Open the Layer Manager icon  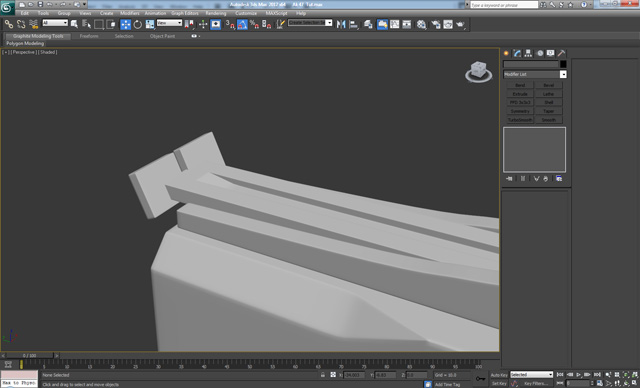click(368, 24)
